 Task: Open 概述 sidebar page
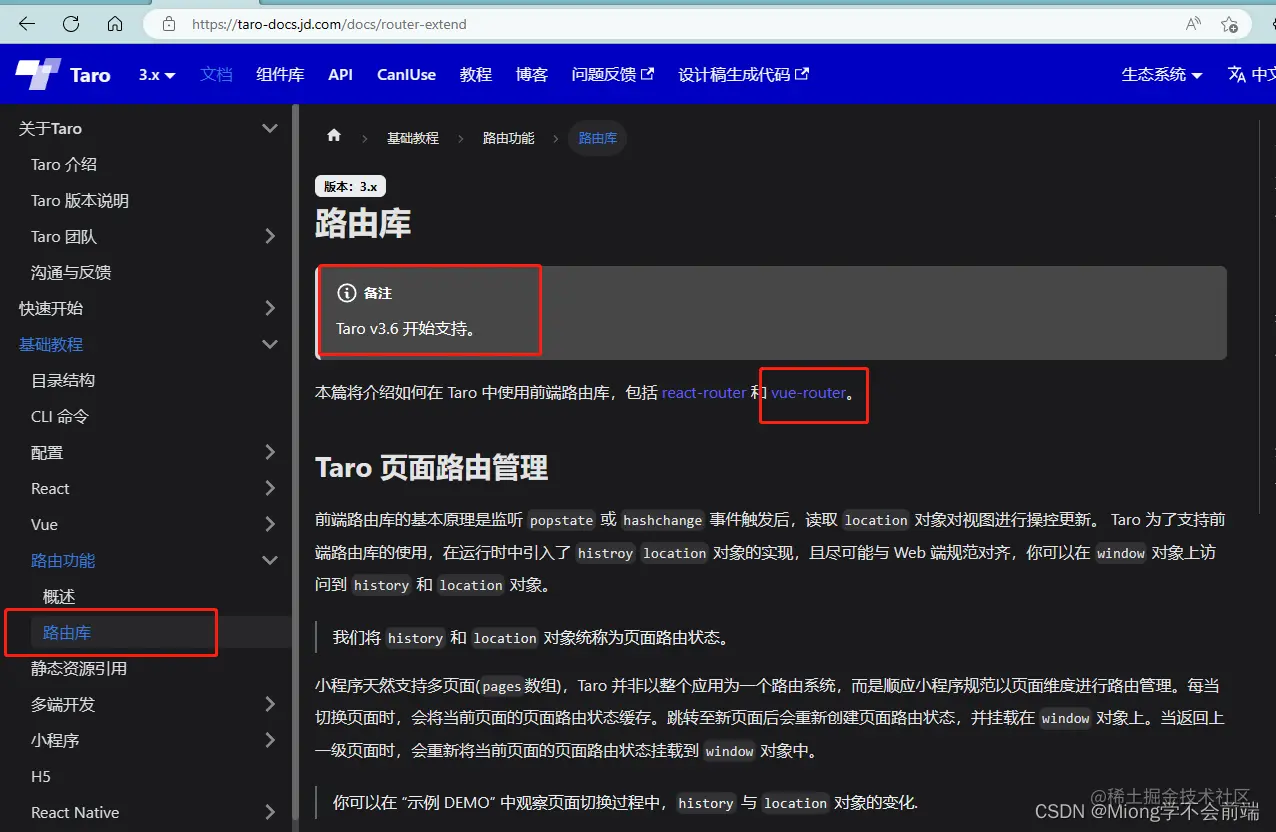59,597
